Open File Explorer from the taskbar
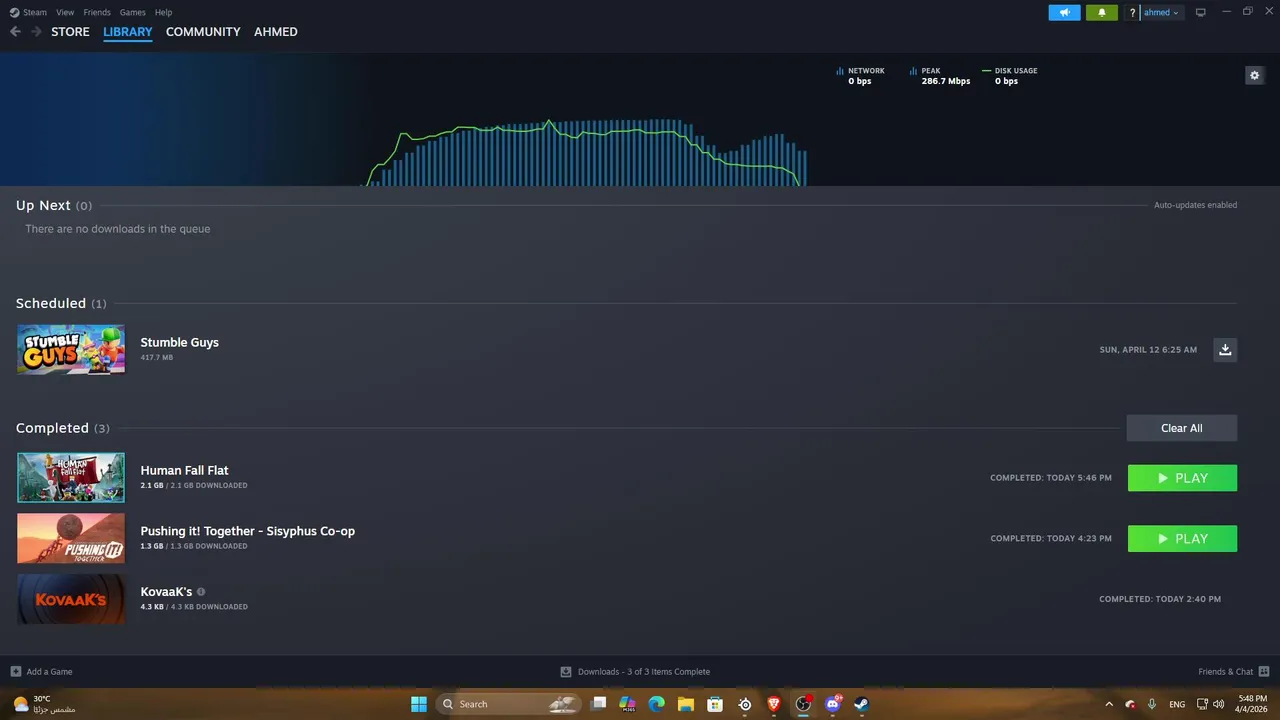 [x=686, y=704]
